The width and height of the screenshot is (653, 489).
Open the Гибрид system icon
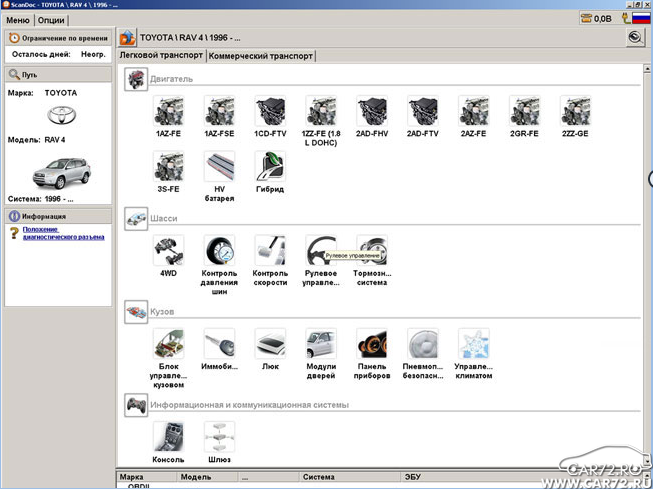pos(270,166)
